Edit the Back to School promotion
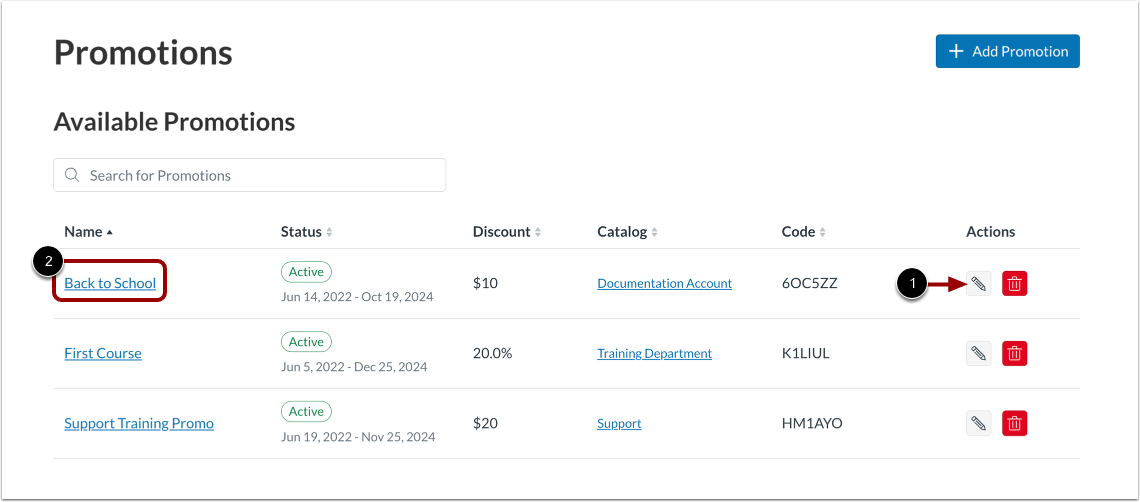 979,284
